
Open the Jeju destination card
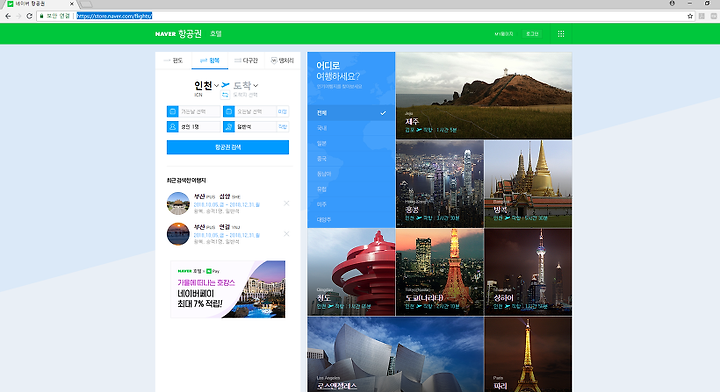click(484, 95)
